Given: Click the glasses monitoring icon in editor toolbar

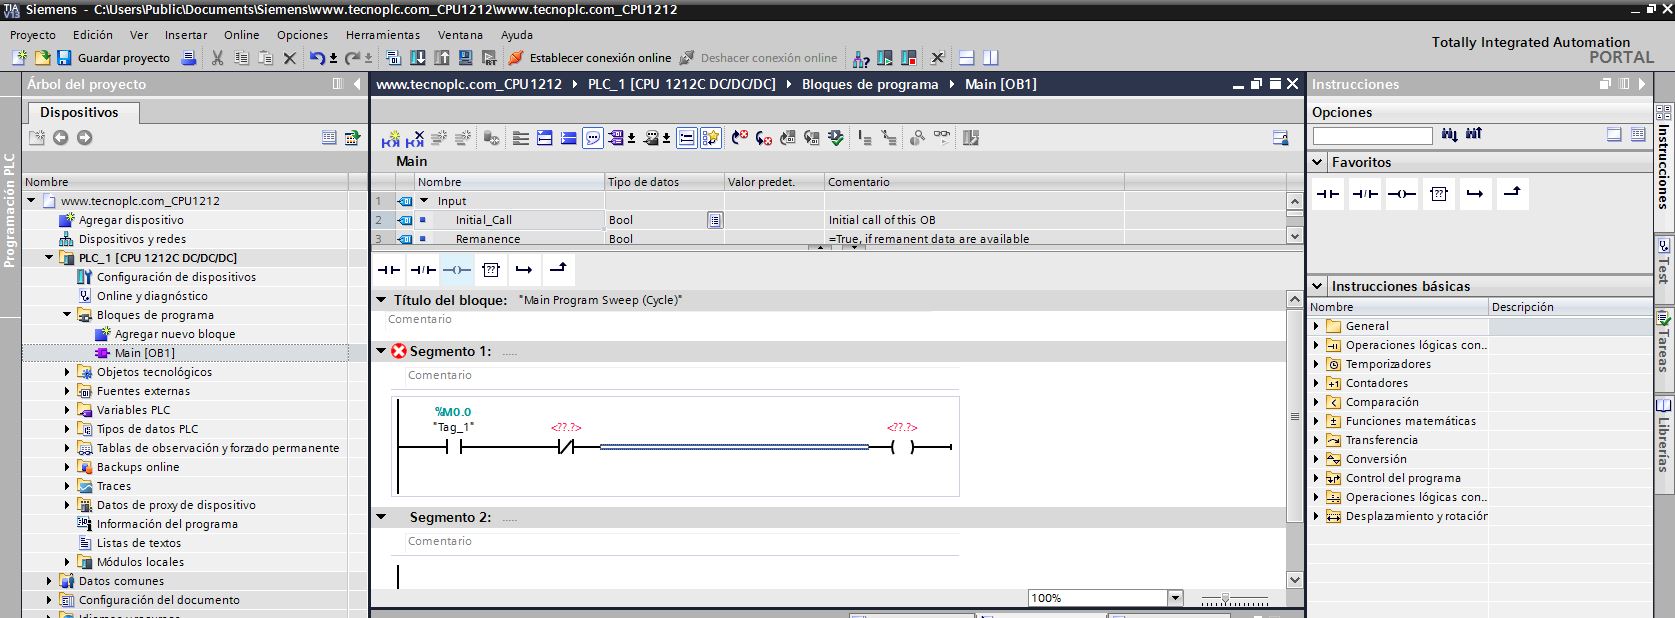Looking at the screenshot, I should coord(942,138).
